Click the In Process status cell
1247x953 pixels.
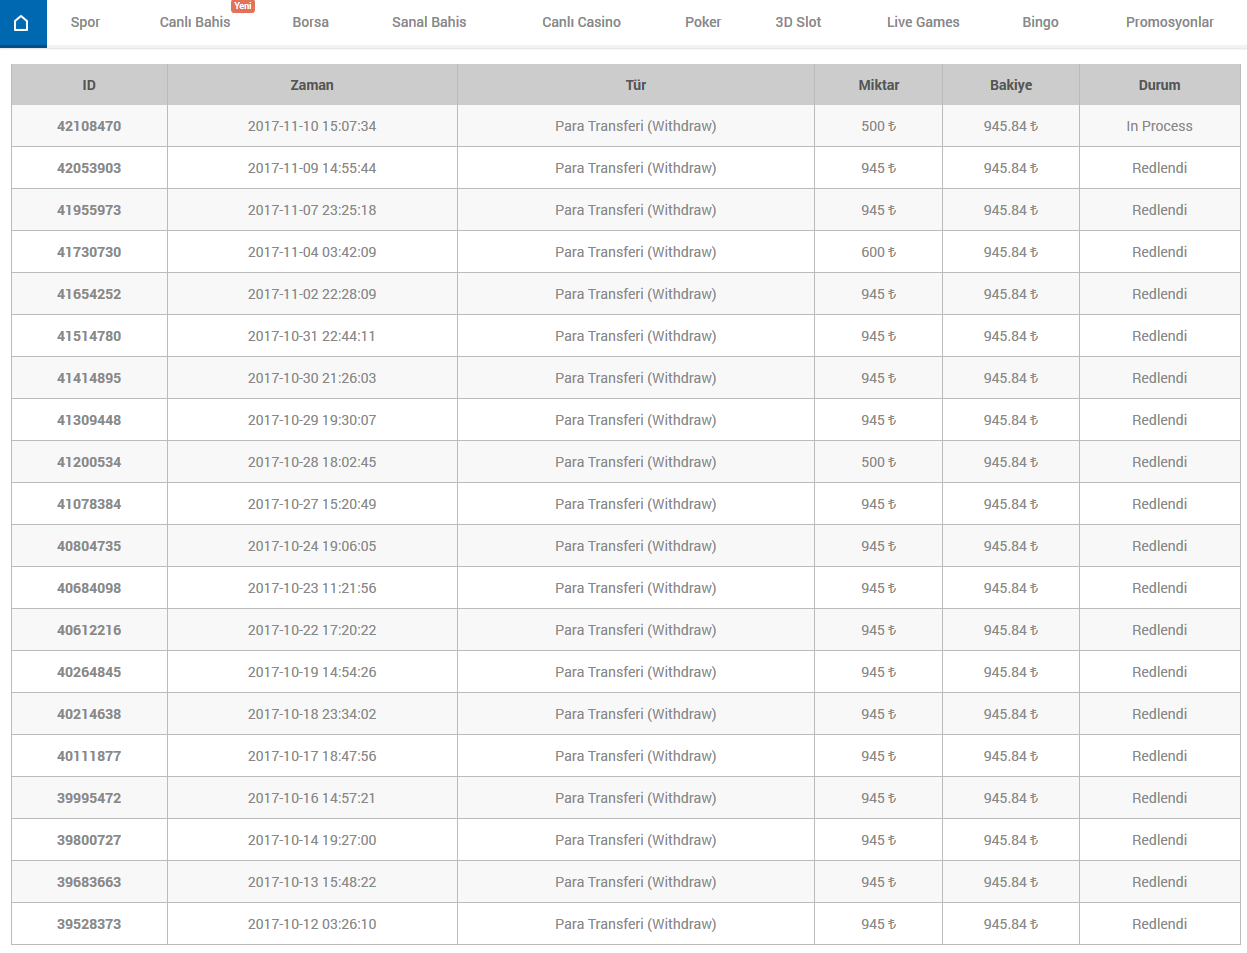tap(1160, 126)
